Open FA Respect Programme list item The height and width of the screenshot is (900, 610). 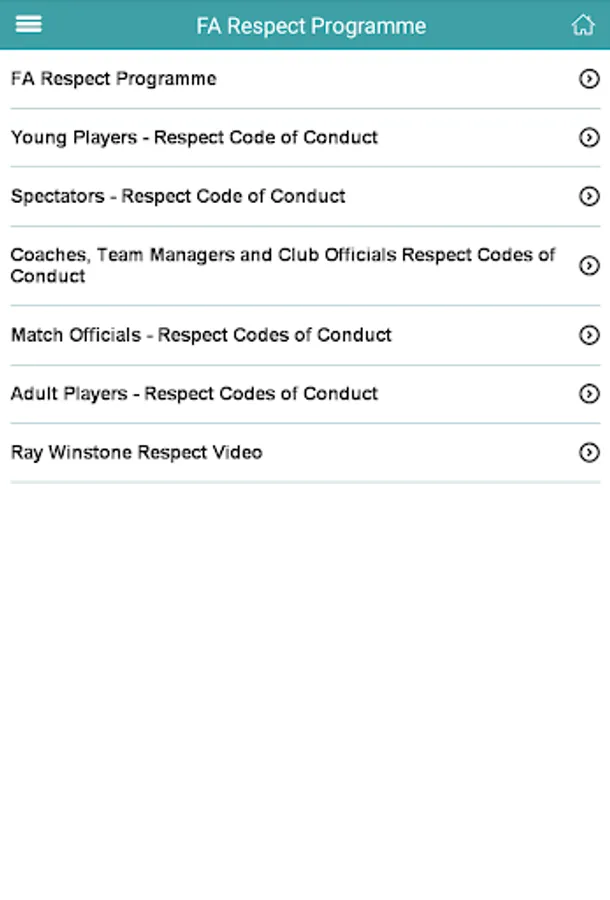coord(114,79)
